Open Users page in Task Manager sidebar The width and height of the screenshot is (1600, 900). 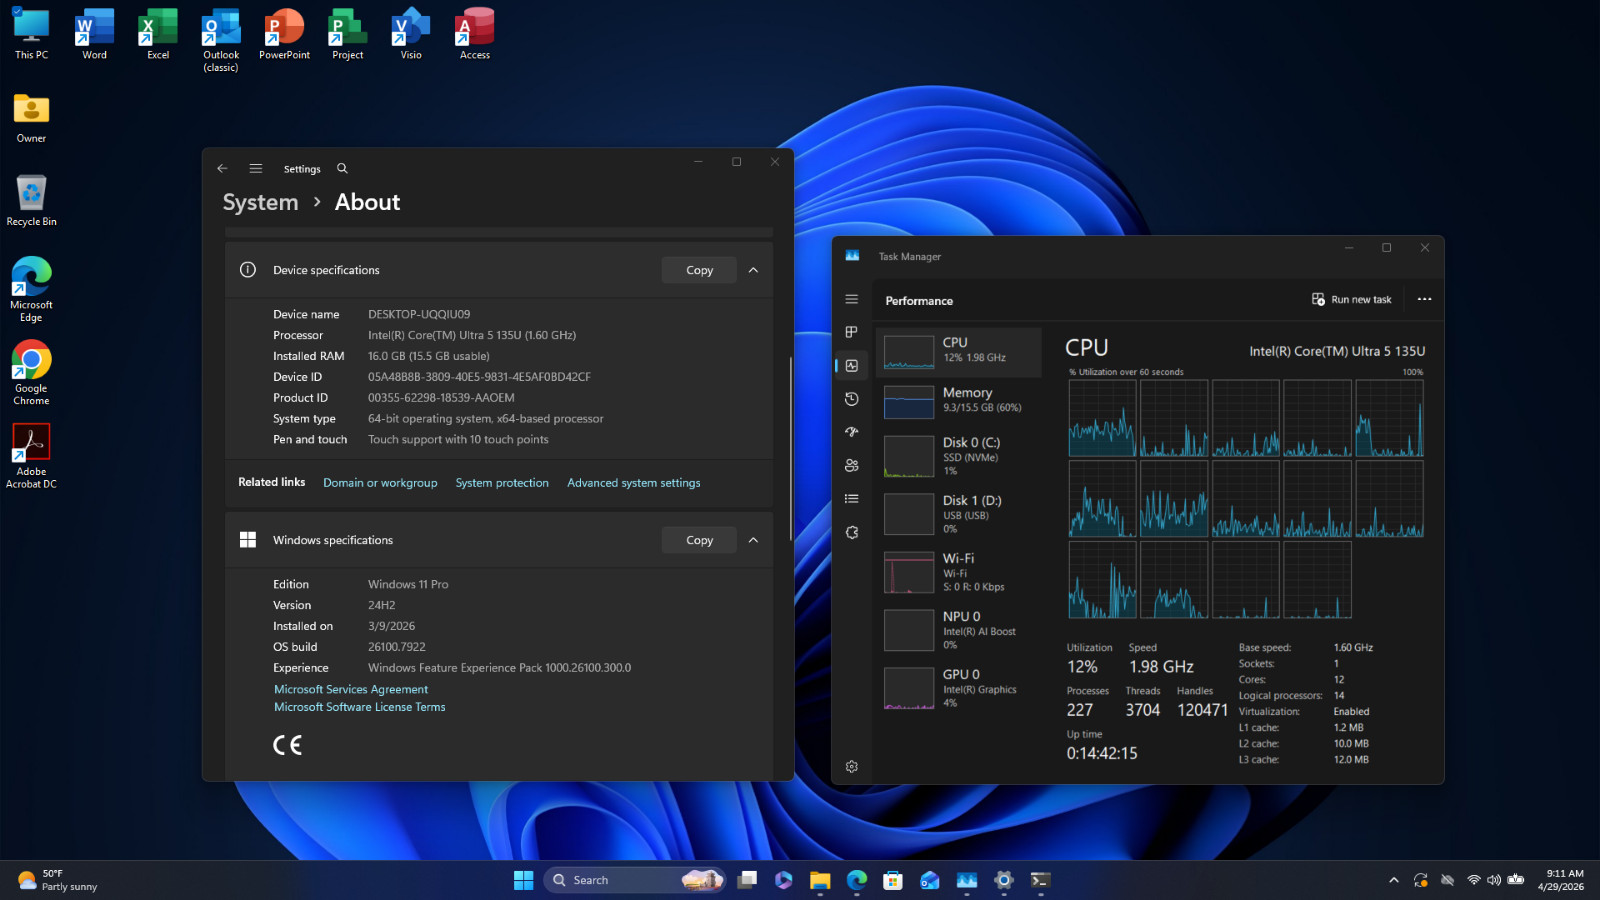pos(852,465)
